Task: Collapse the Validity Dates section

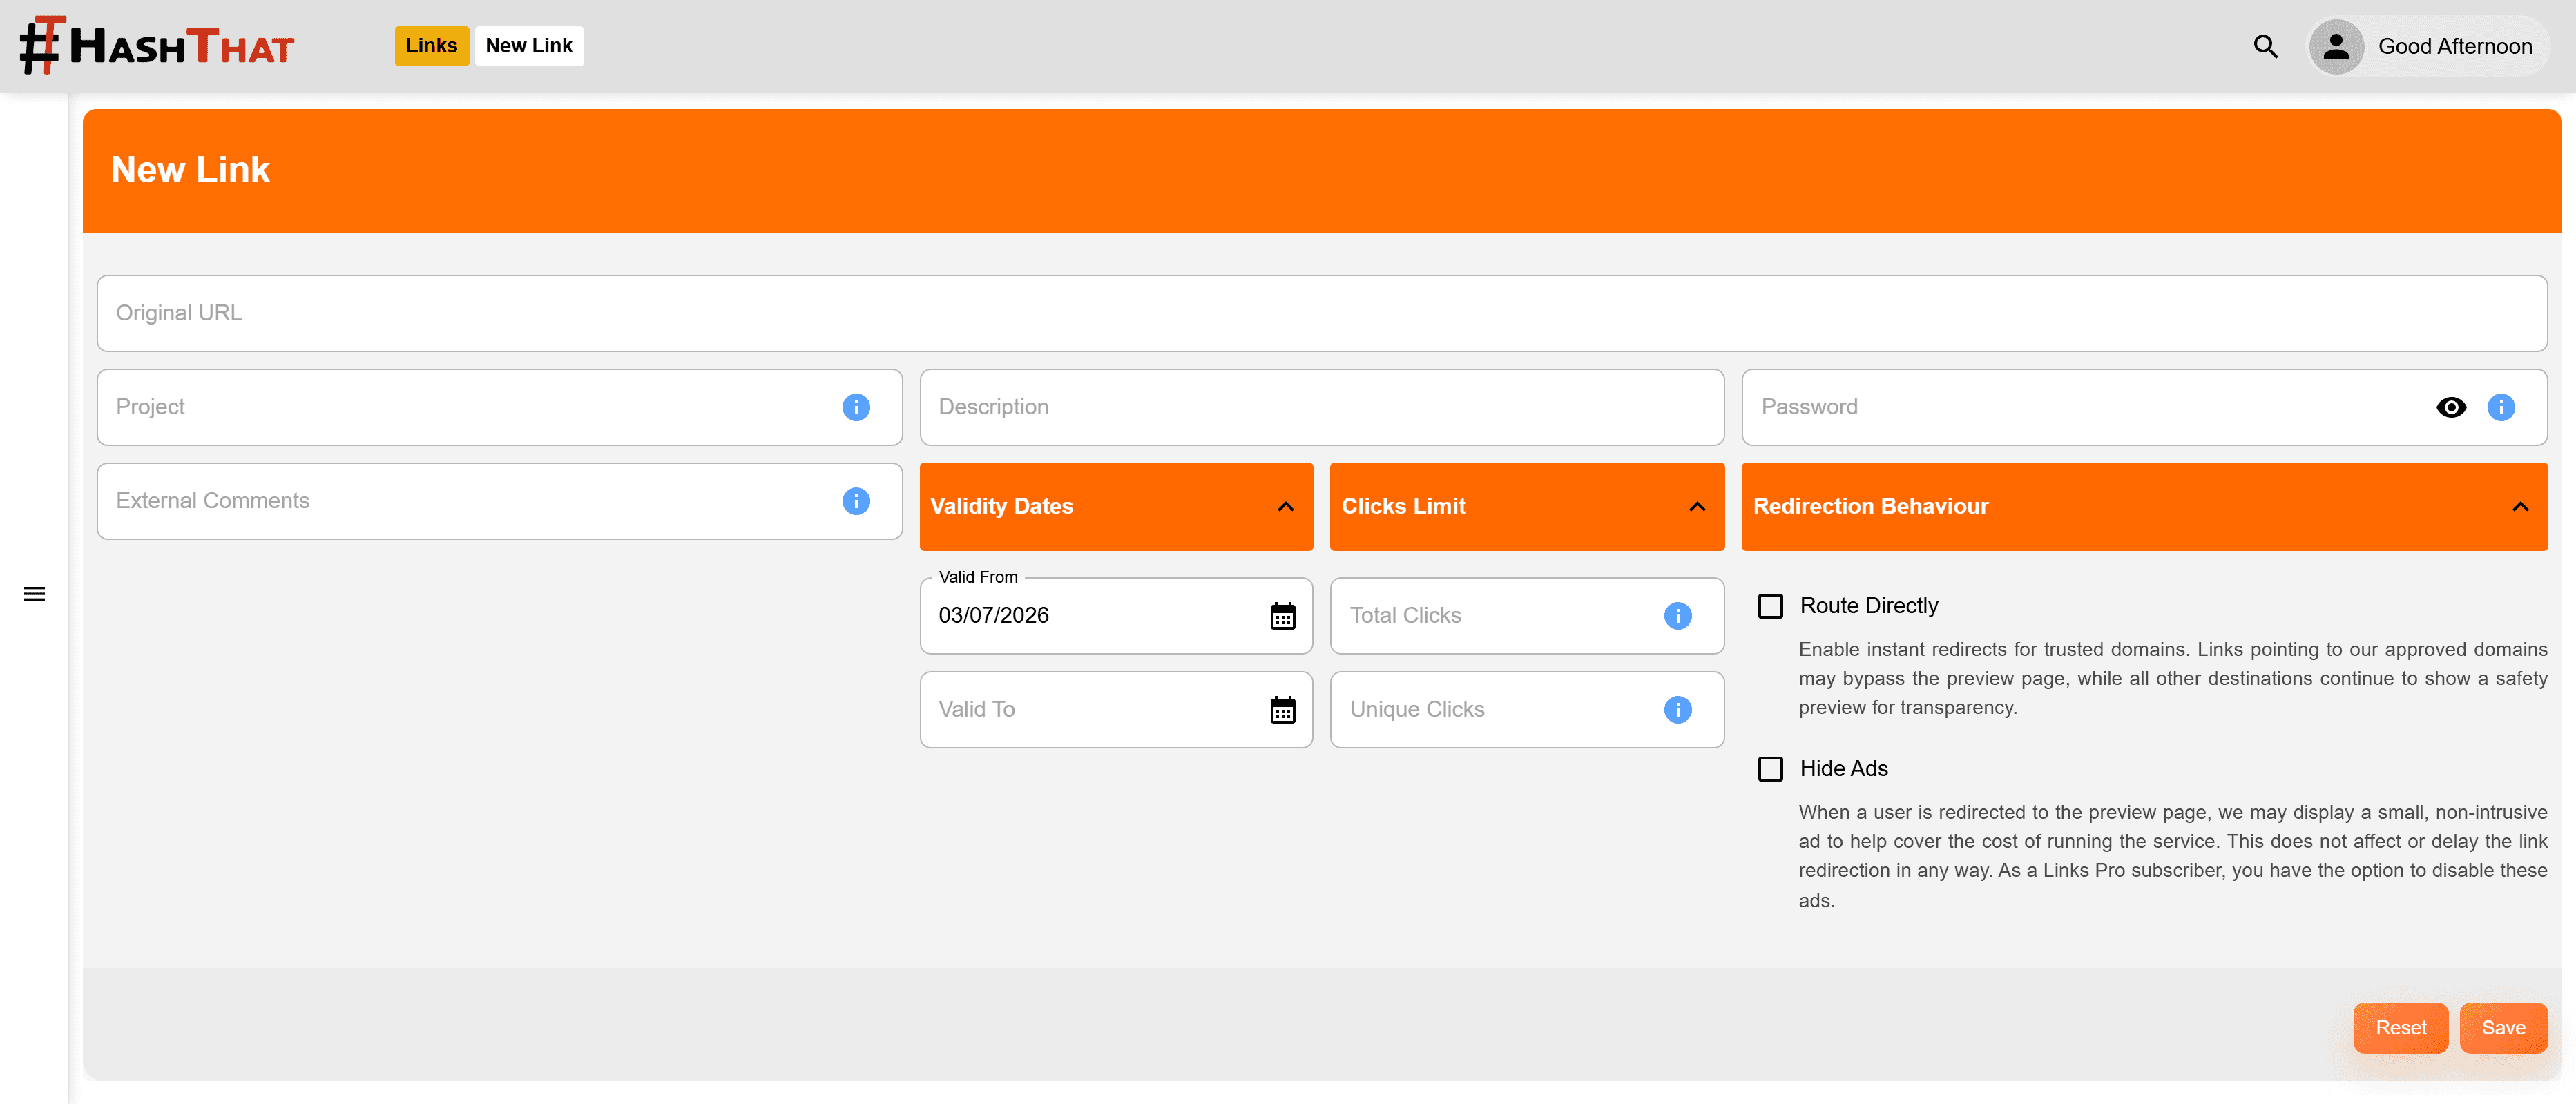Action: [1116, 506]
